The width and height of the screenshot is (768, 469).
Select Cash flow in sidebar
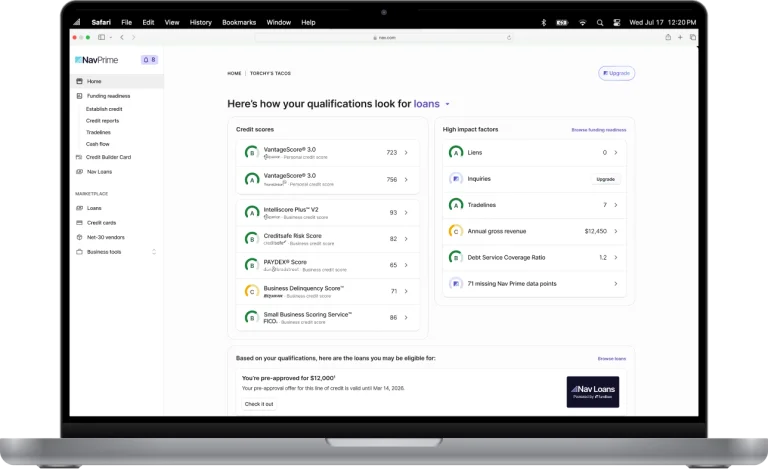[x=97, y=144]
